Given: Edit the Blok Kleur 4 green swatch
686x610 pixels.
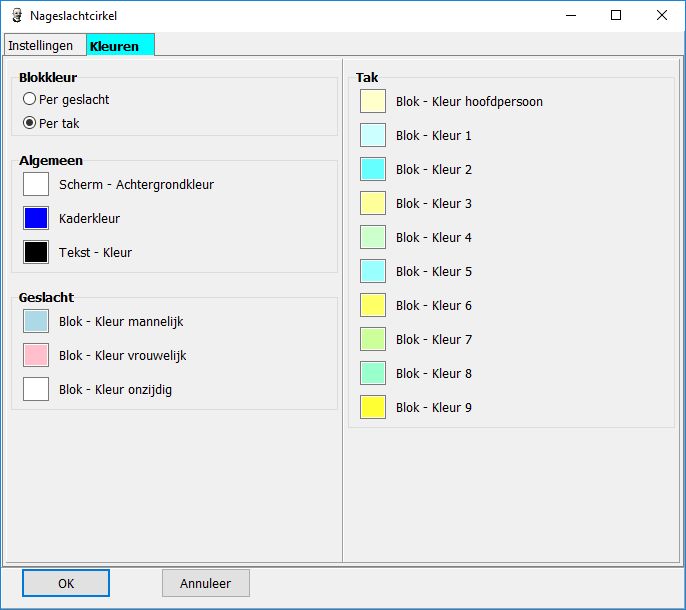Looking at the screenshot, I should point(373,237).
